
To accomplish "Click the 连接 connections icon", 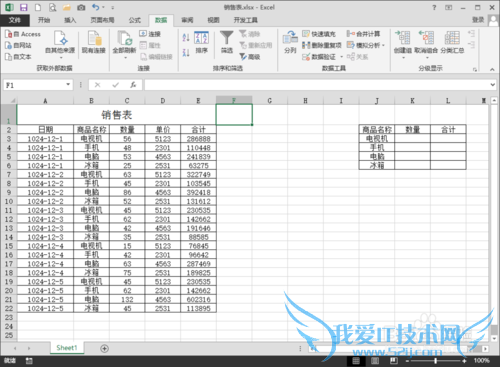I will pos(150,34).
